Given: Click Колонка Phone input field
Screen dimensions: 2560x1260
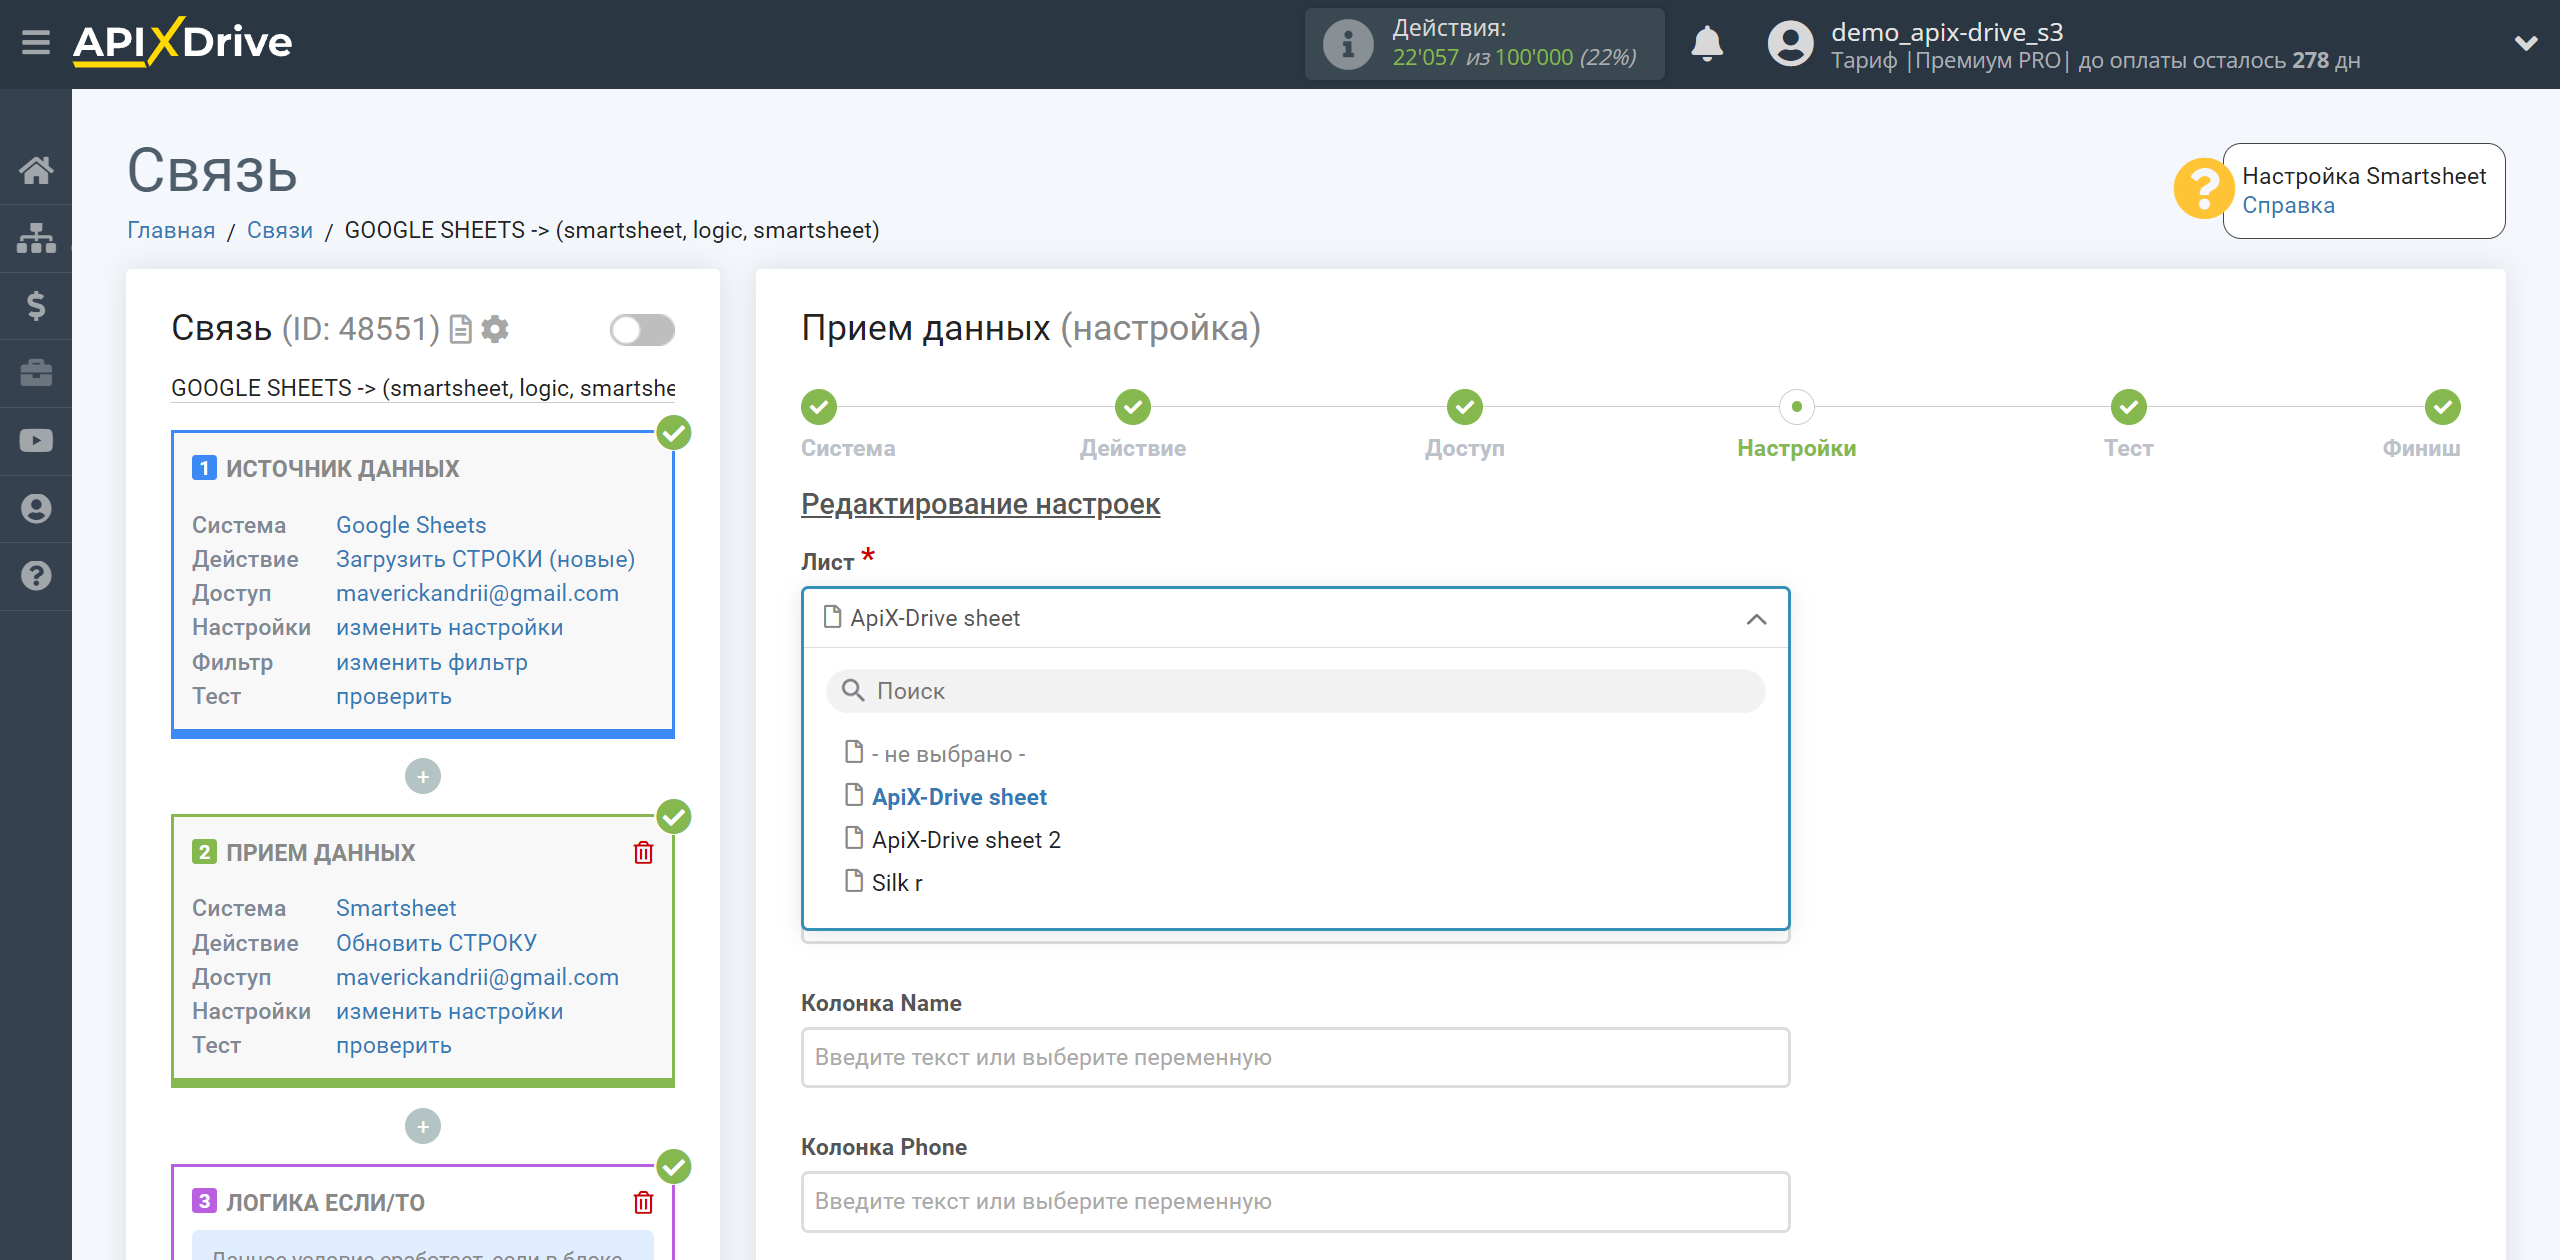Looking at the screenshot, I should tap(1296, 1201).
